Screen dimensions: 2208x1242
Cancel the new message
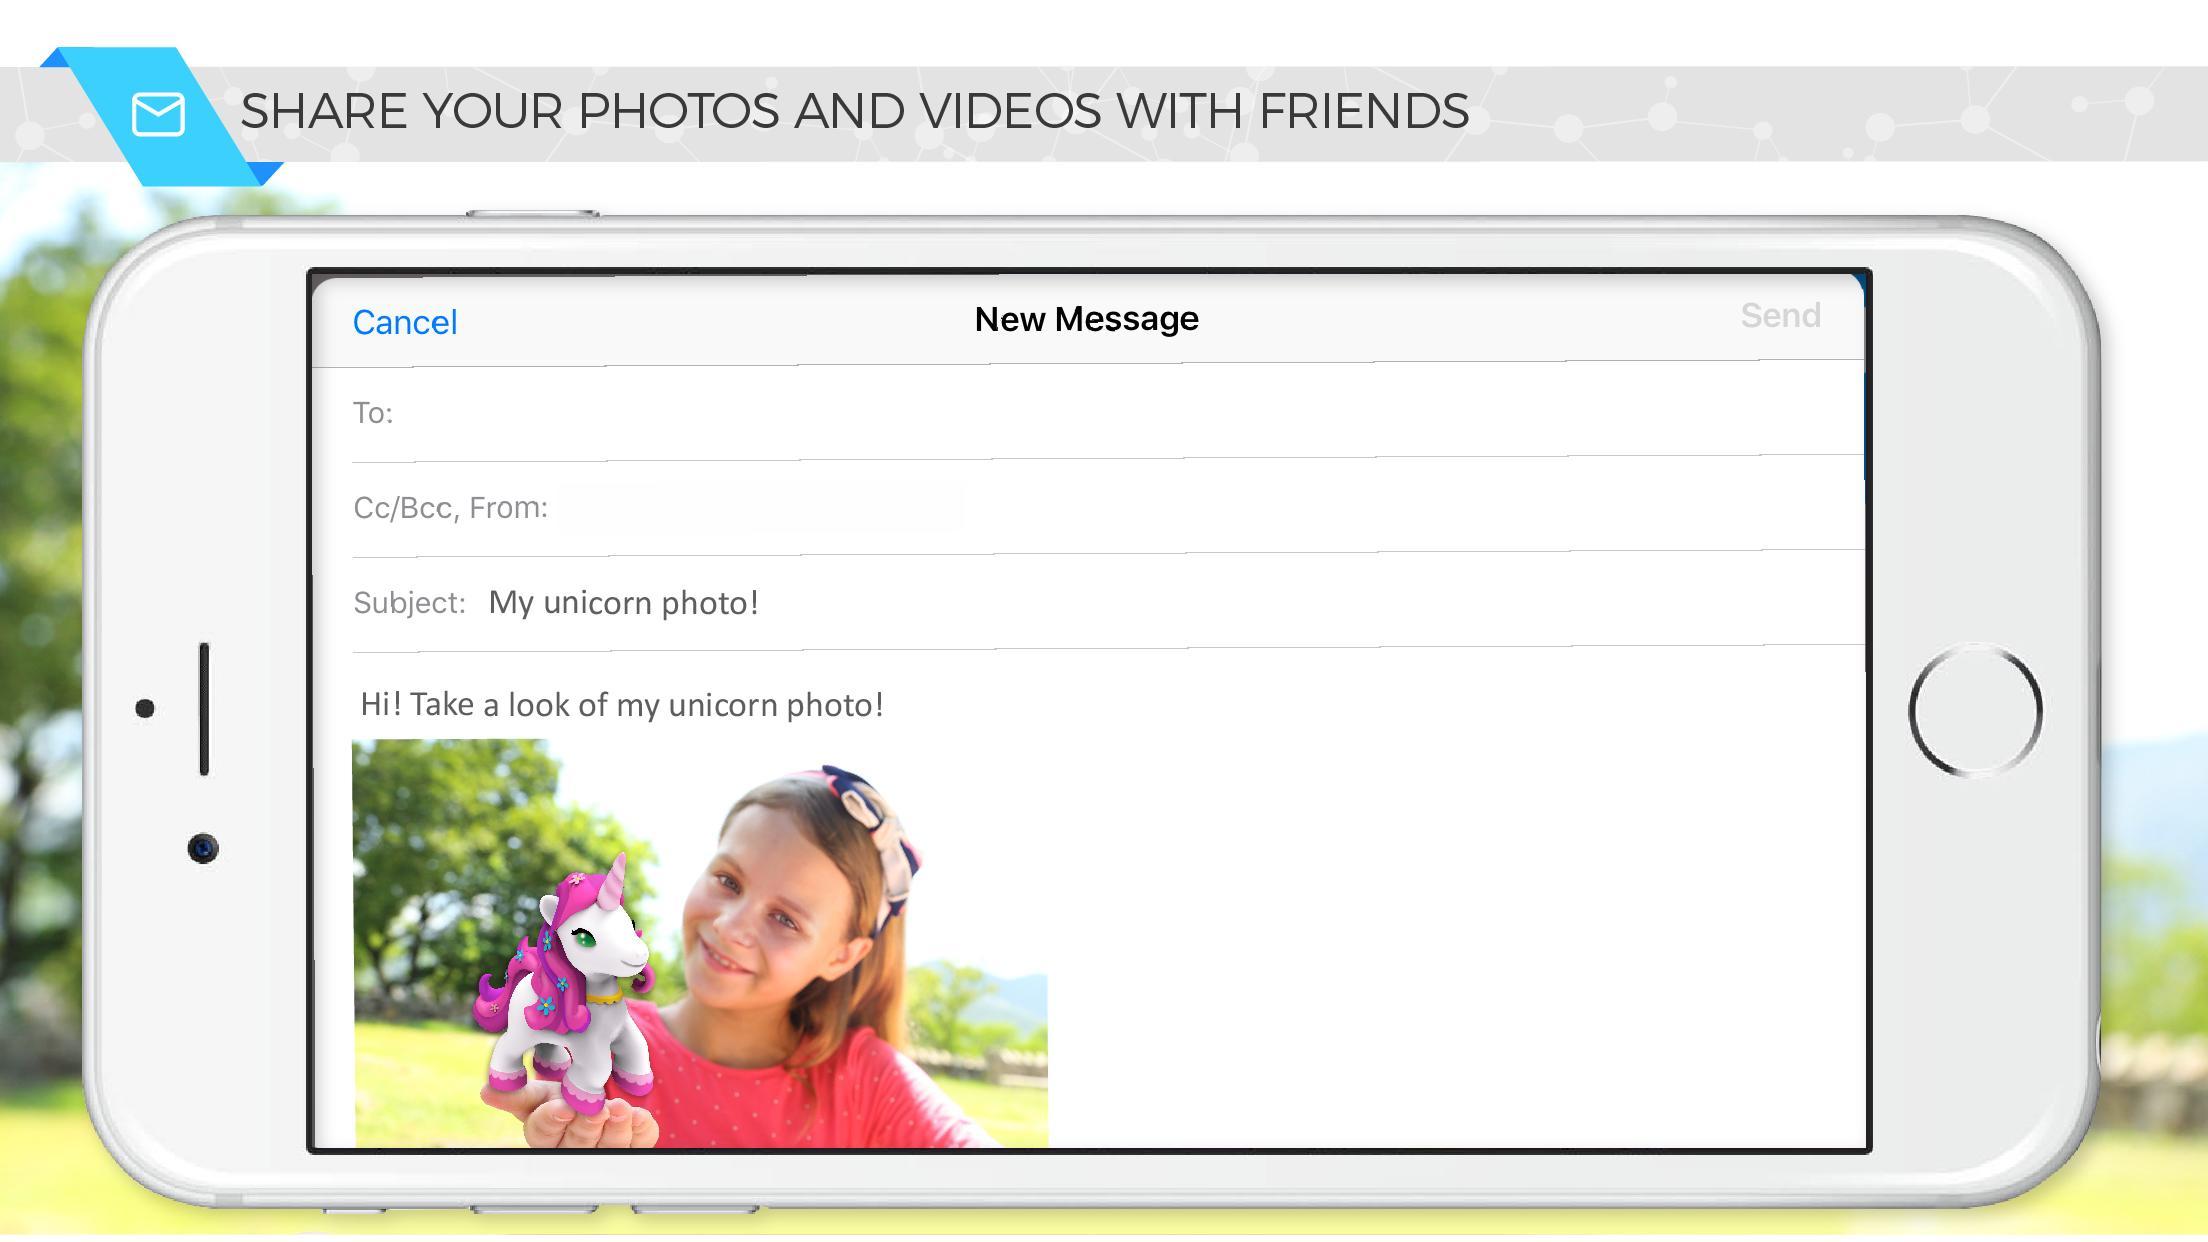[405, 322]
